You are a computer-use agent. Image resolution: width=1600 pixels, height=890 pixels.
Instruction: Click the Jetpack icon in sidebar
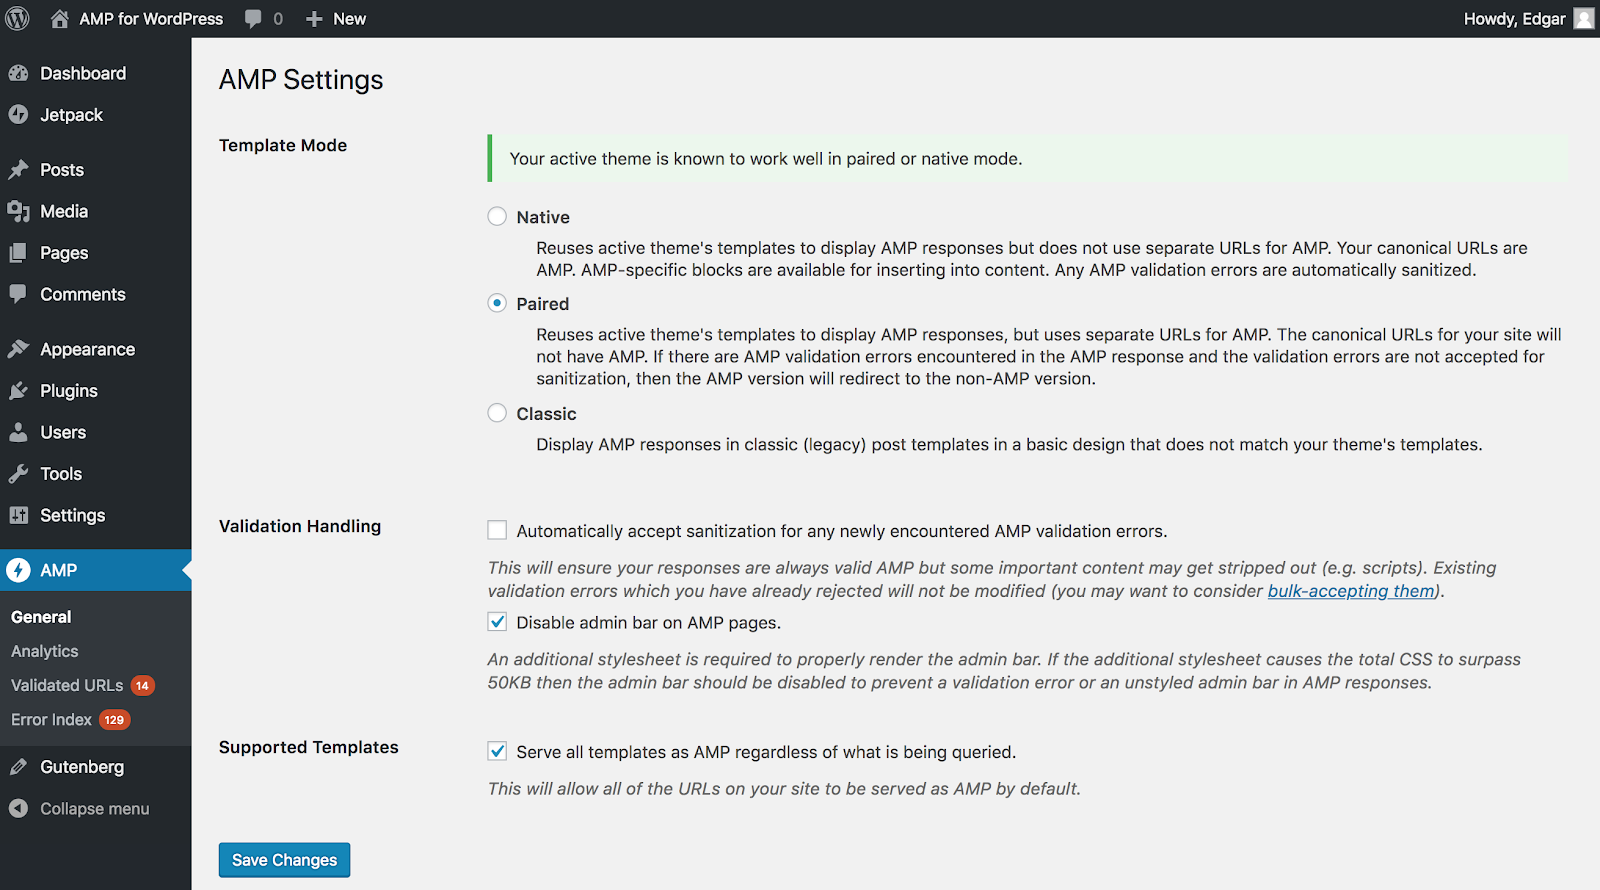18,115
